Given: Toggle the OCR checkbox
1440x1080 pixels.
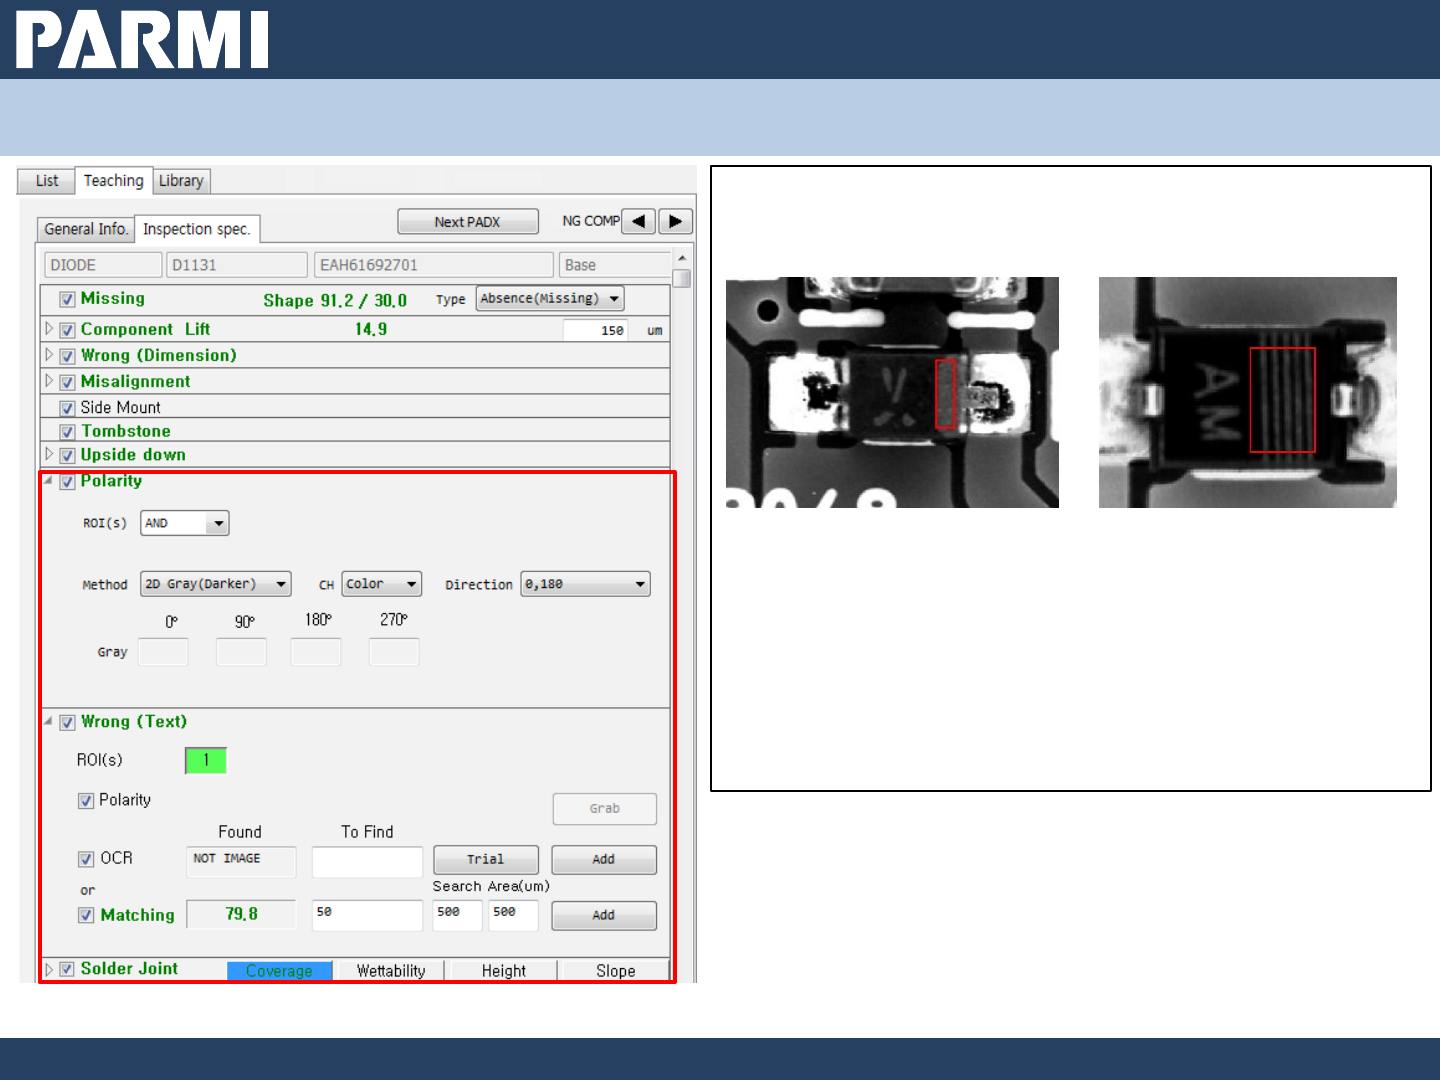Looking at the screenshot, I should coord(86,859).
